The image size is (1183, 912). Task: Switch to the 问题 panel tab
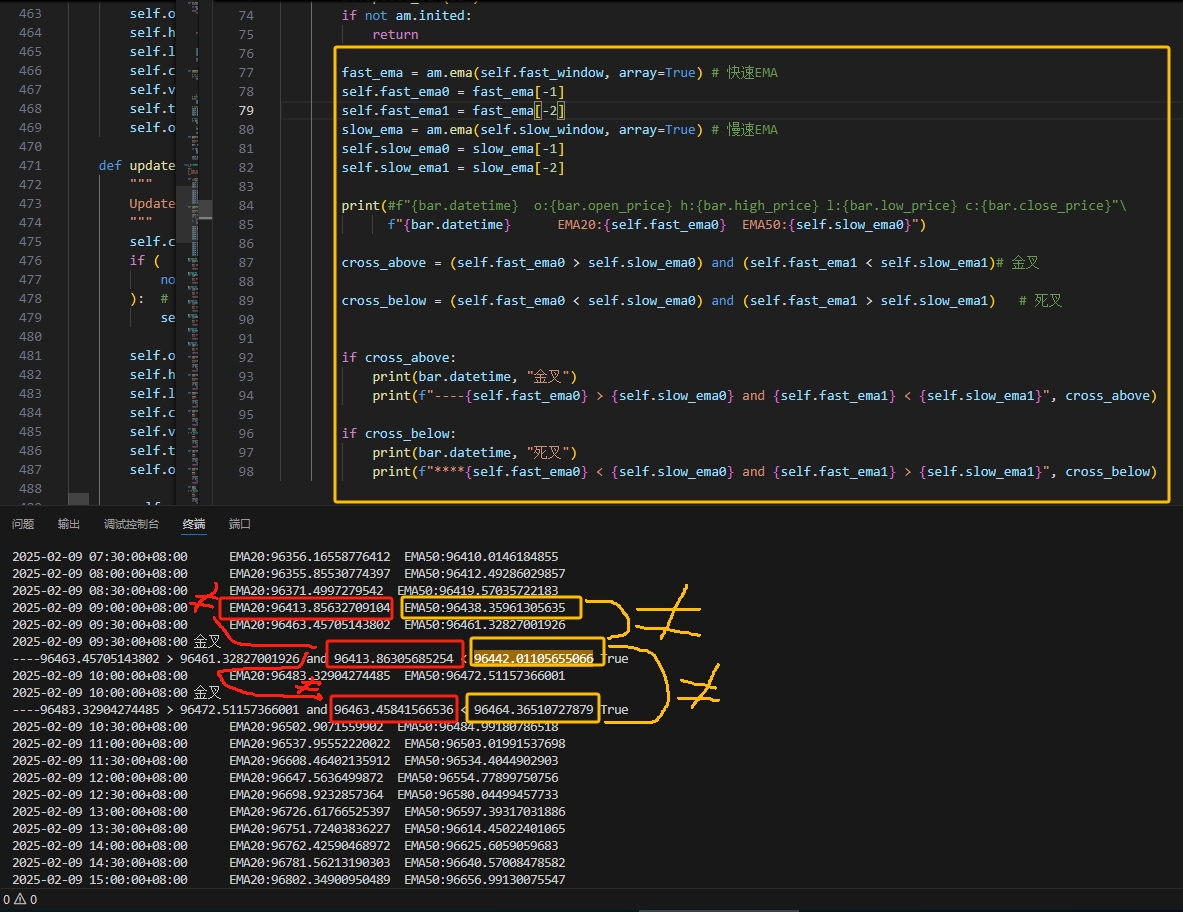pos(23,524)
